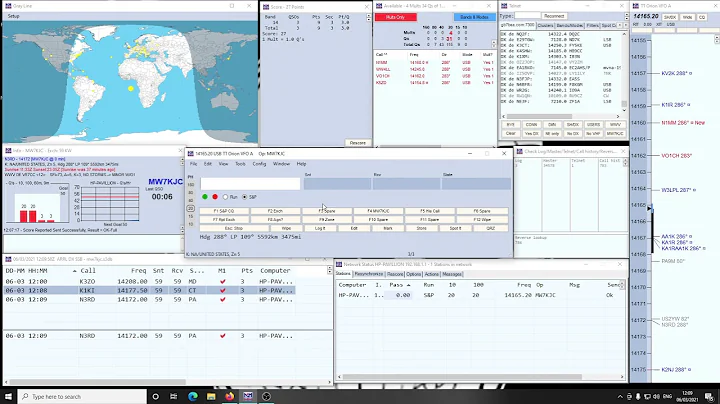Click Telnet text scroll down arrow
Image resolution: width=720 pixels, height=404 pixels.
[624, 110]
